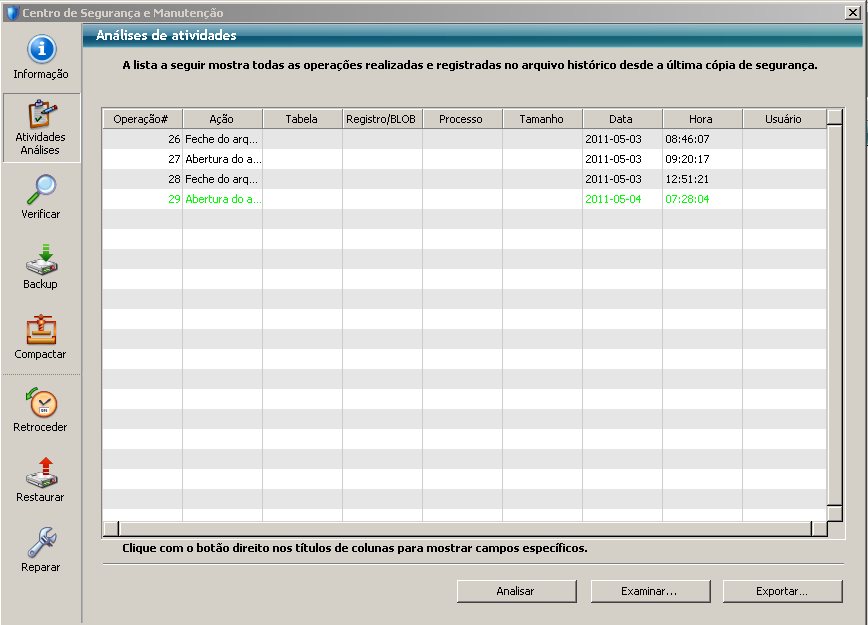Click the Ação column header
The height and width of the screenshot is (625, 868).
[222, 119]
